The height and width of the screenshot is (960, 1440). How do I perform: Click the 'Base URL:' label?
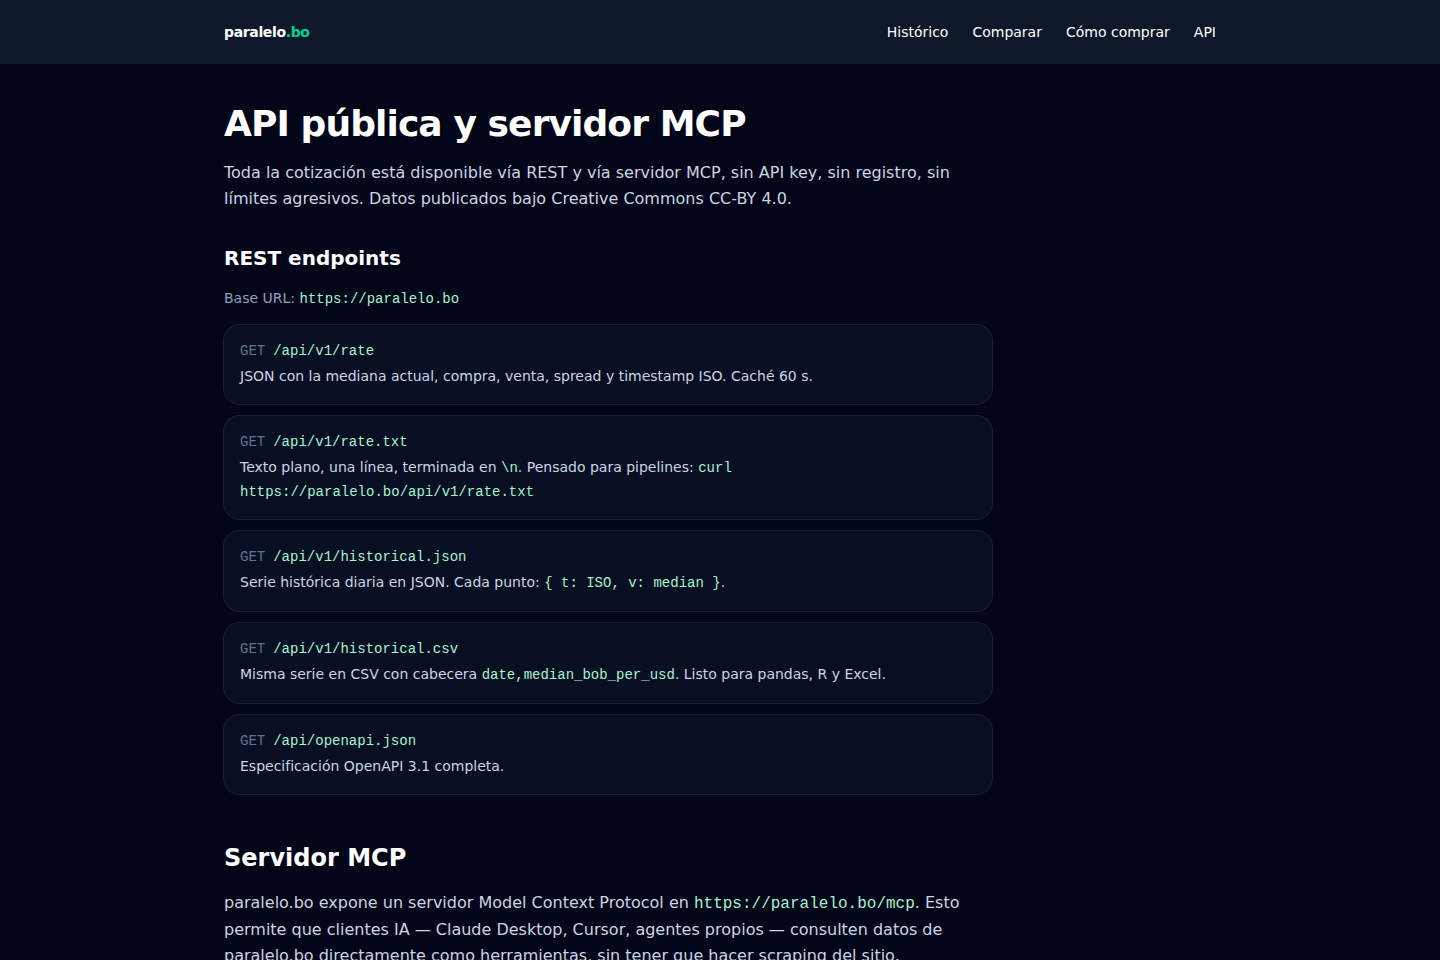259,298
